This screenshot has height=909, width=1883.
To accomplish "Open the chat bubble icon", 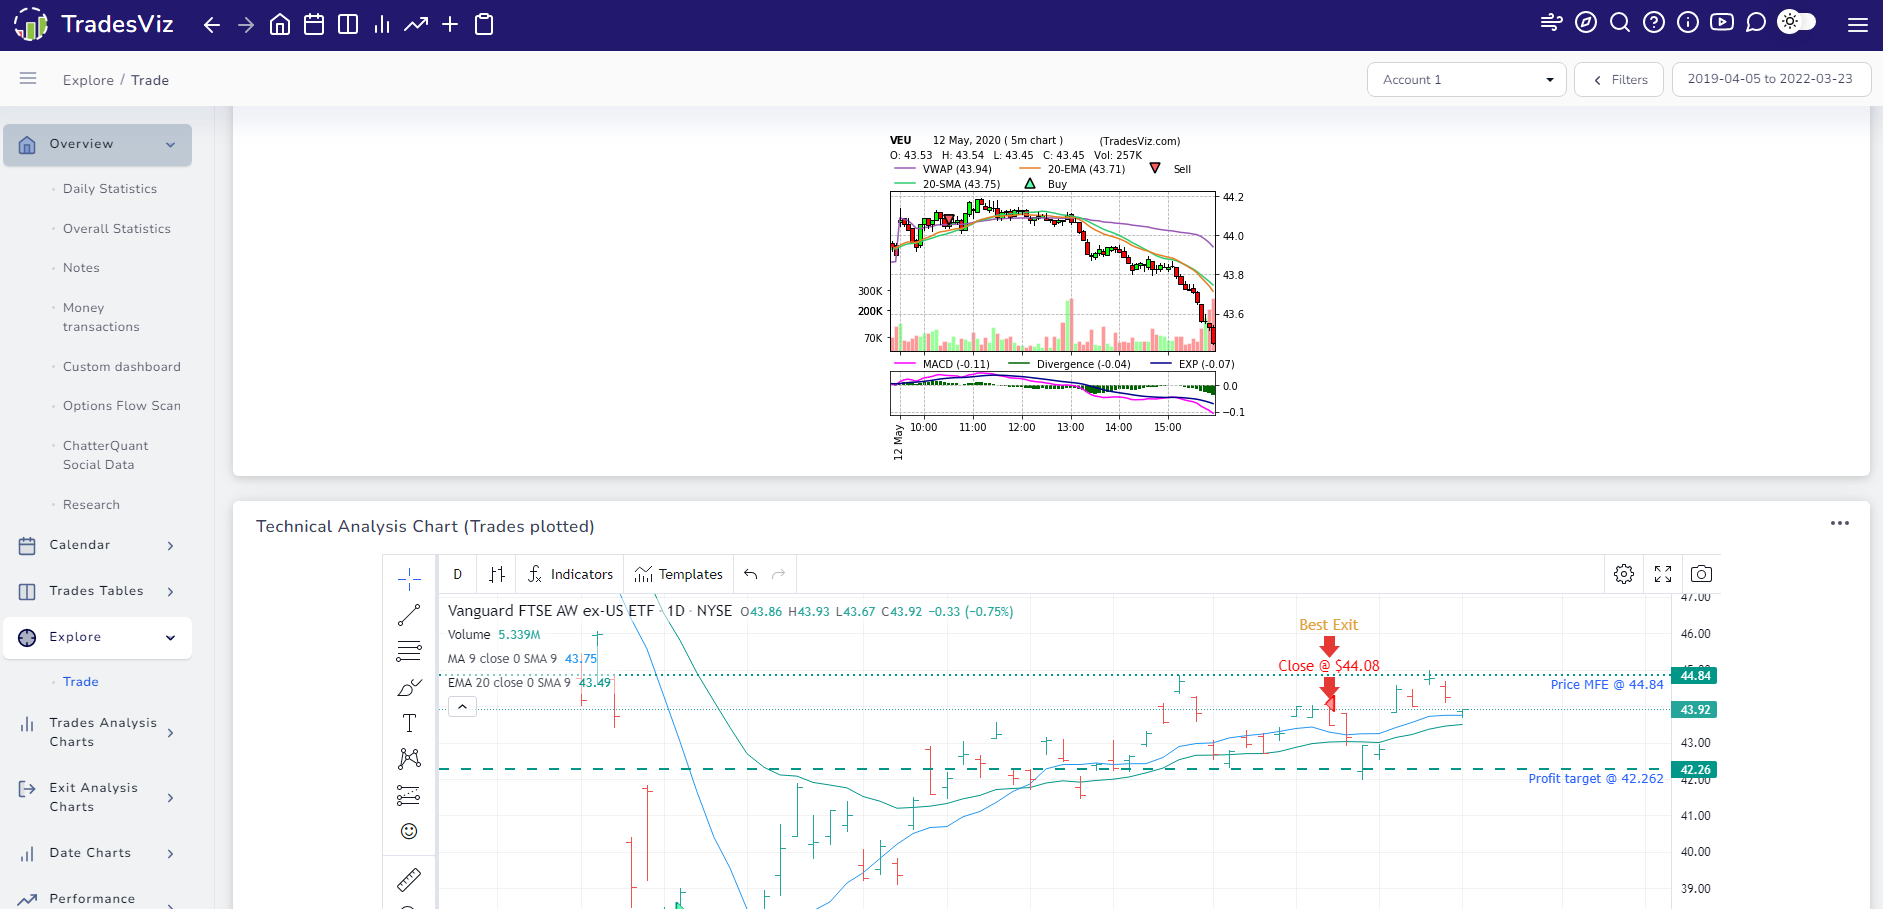I will point(1756,22).
